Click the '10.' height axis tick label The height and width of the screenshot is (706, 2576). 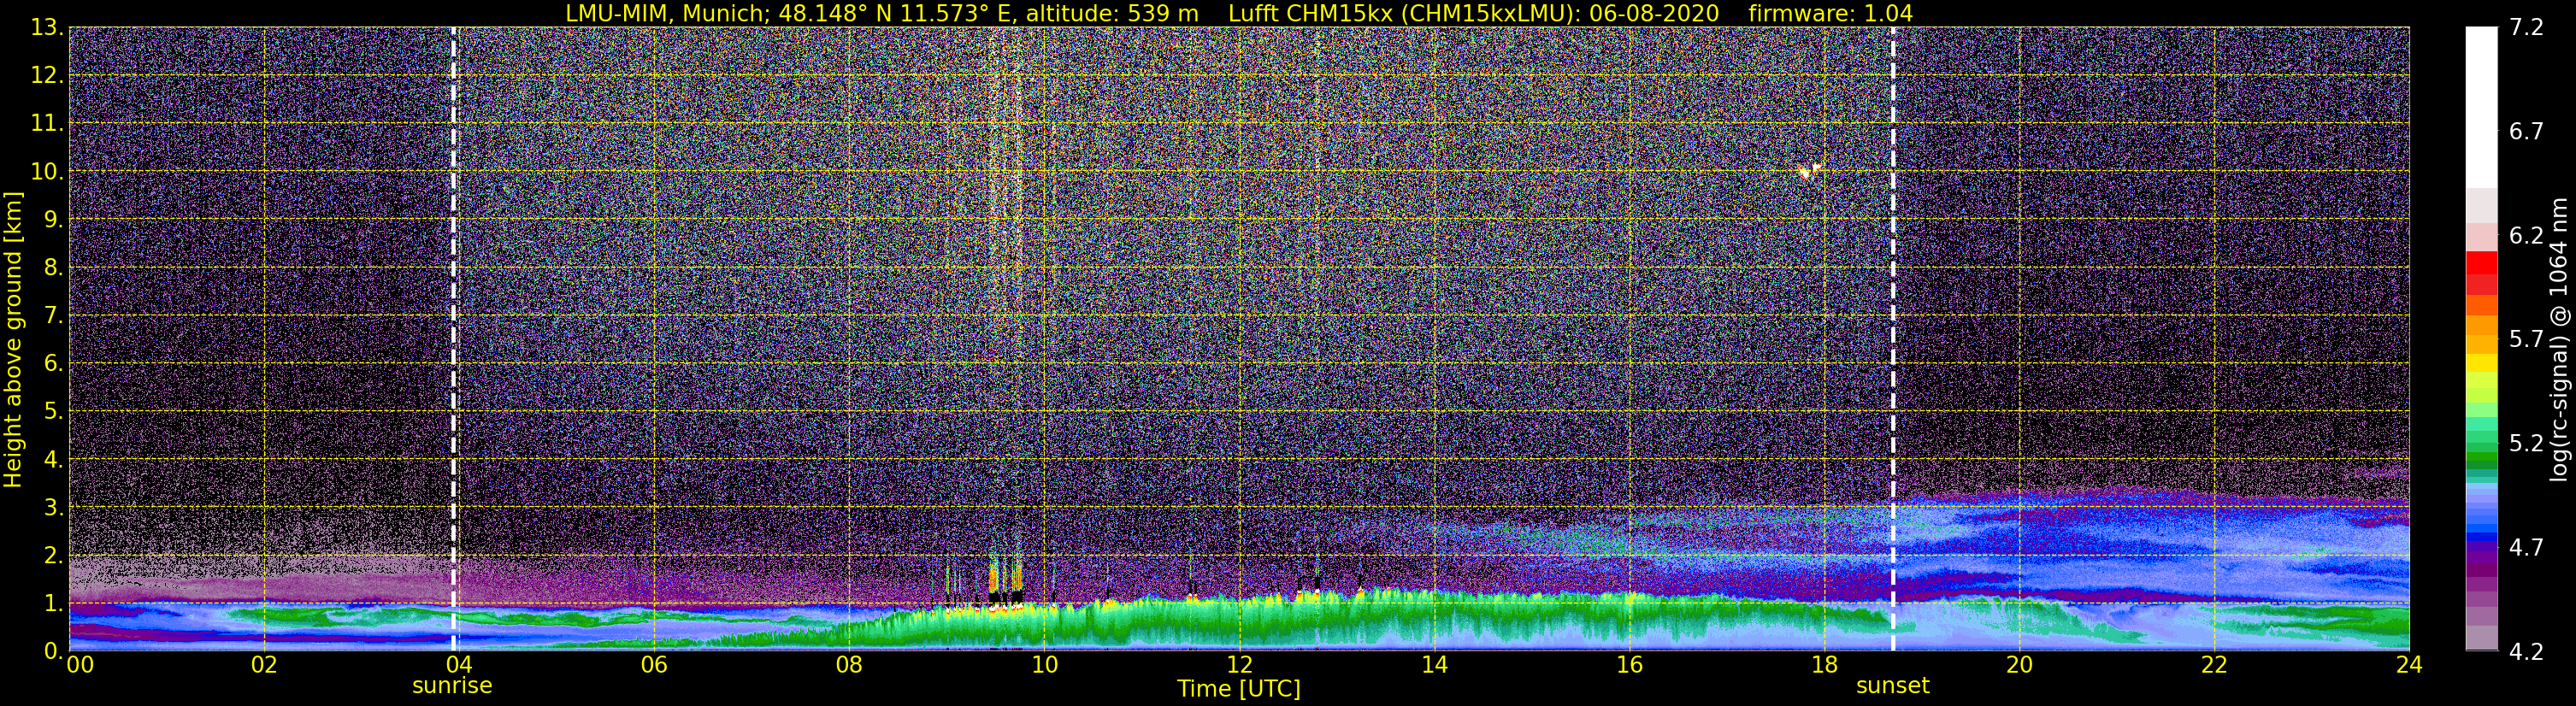pyautogui.click(x=47, y=171)
